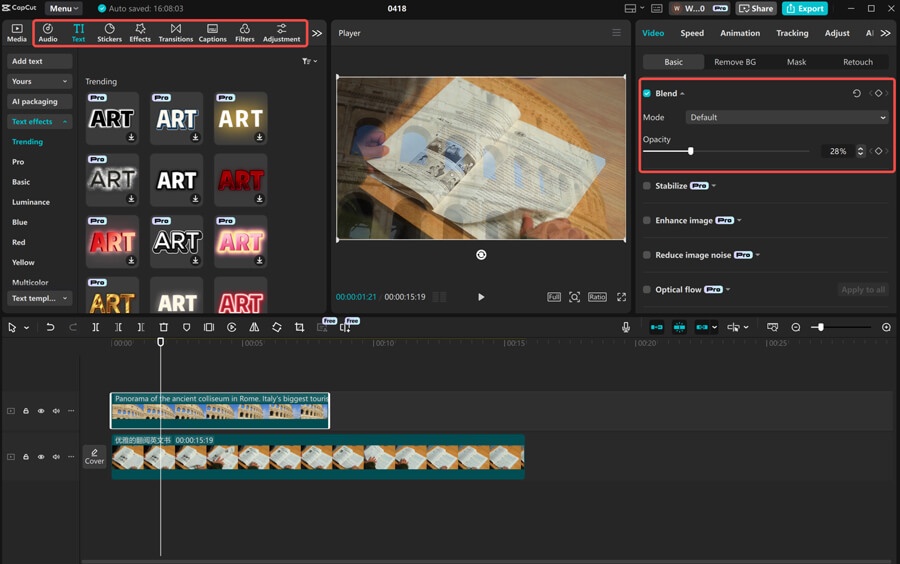Click the timeline zoom out magnifier
This screenshot has height=564, width=900.
pos(796,327)
